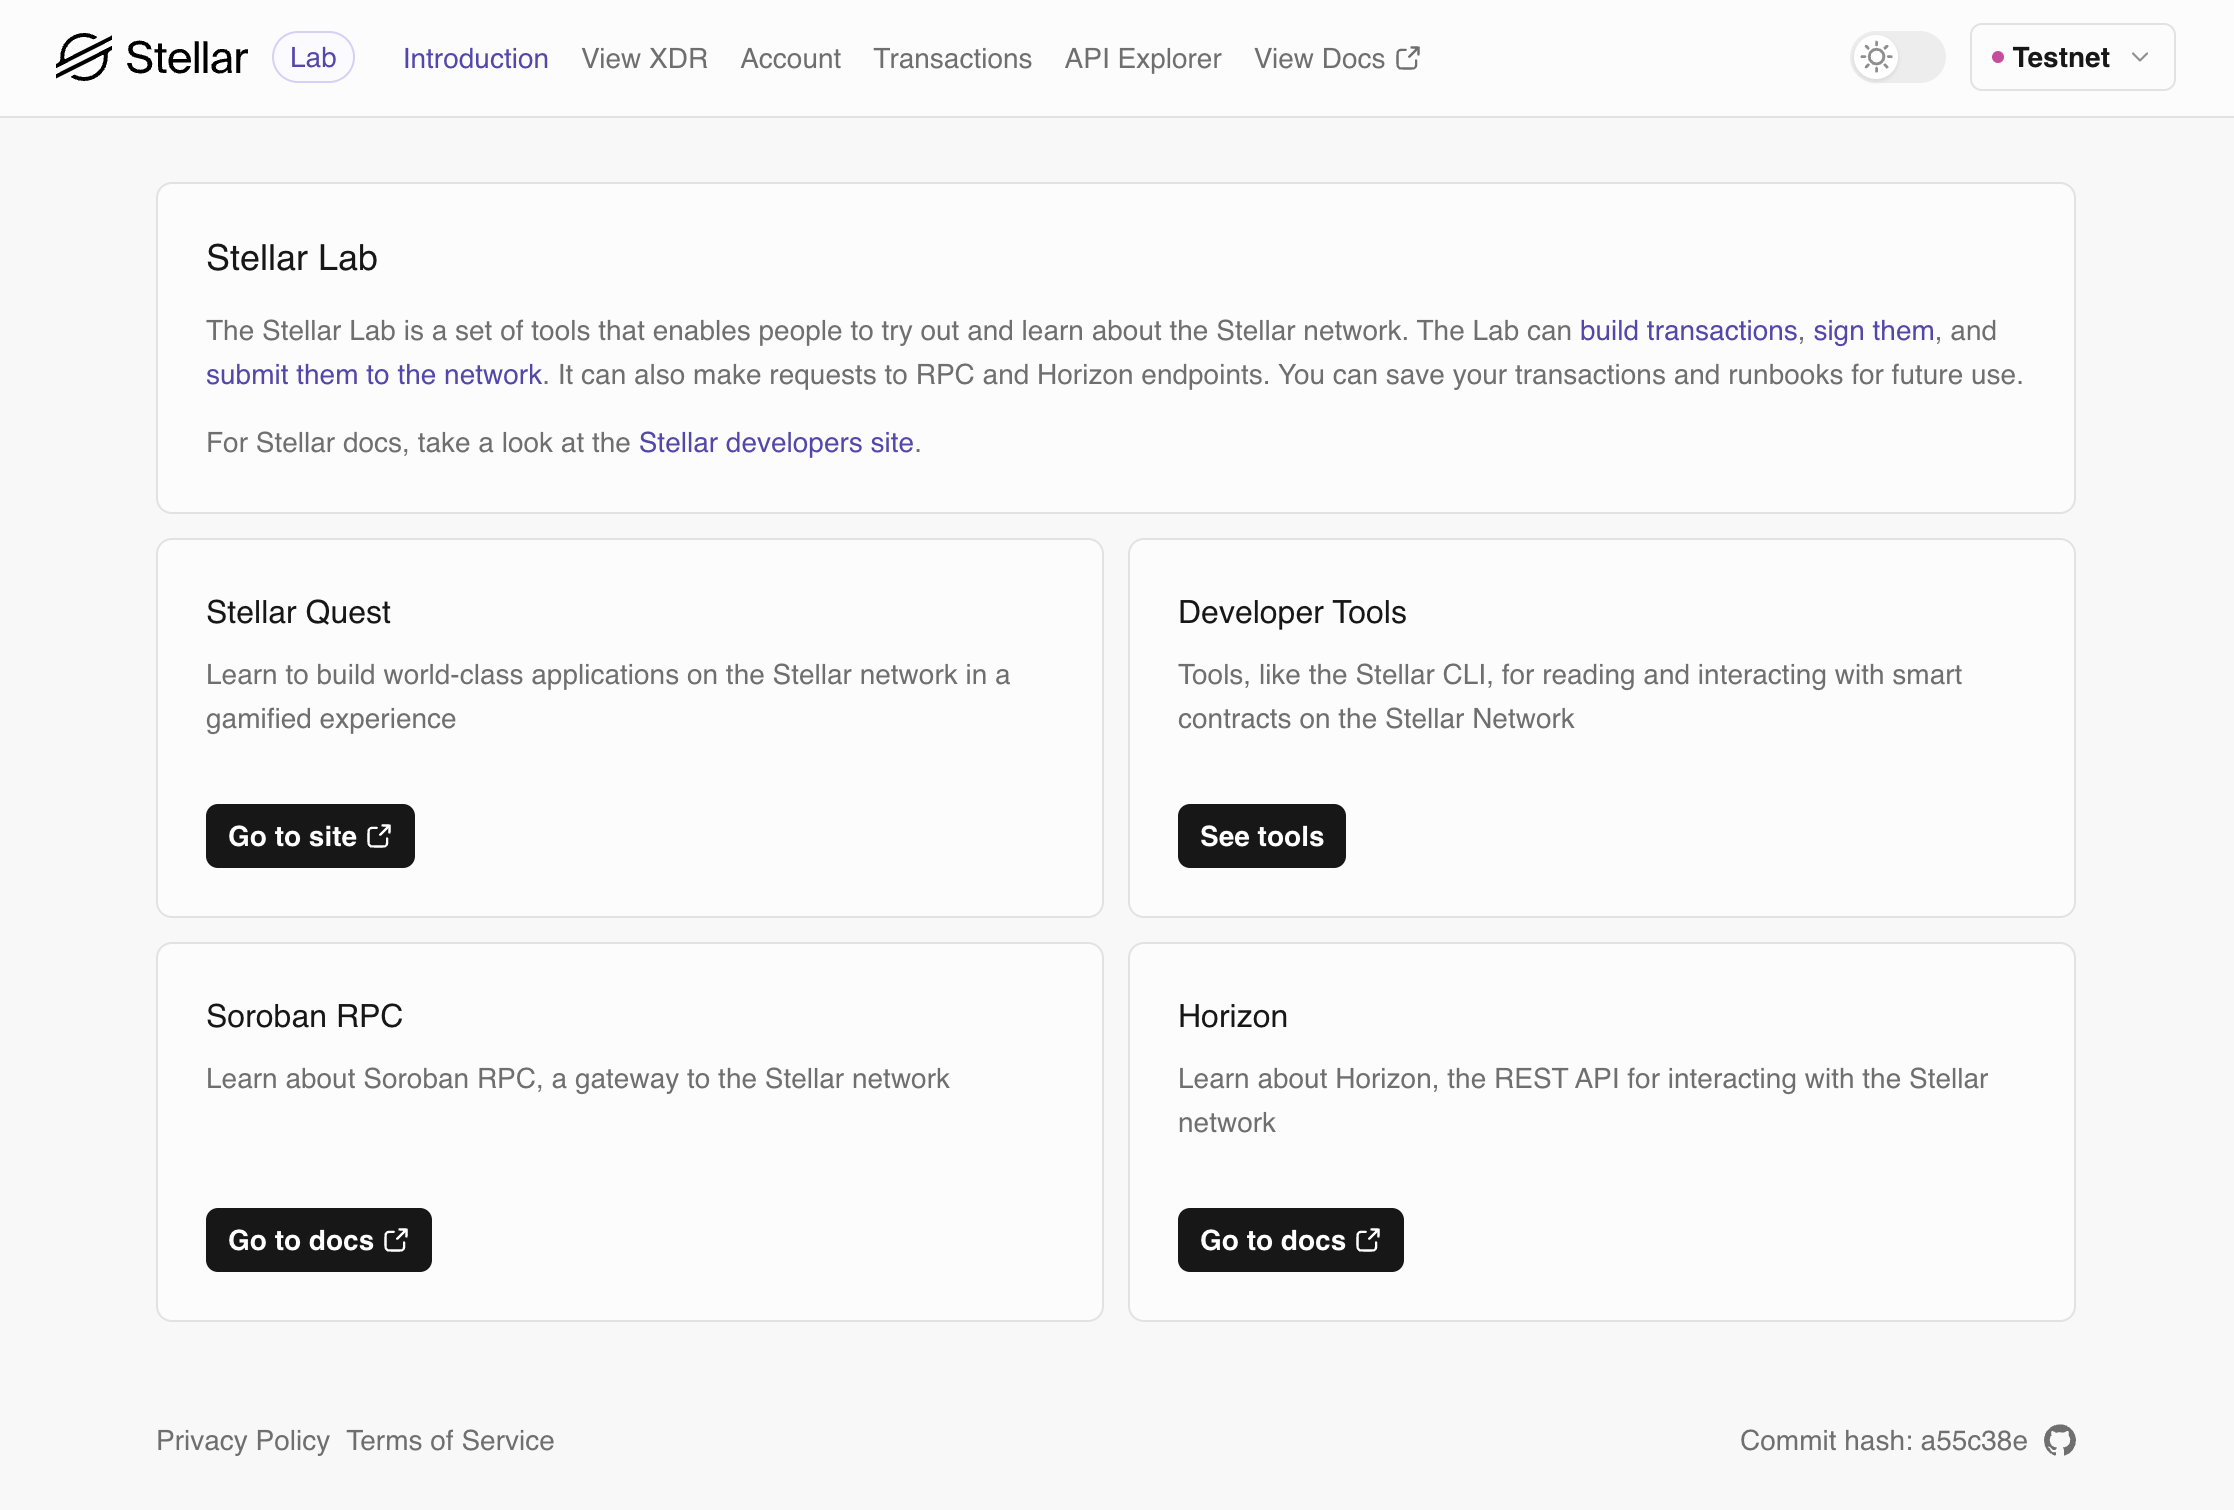
Task: Open View Docs in the header
Action: (x=1337, y=58)
